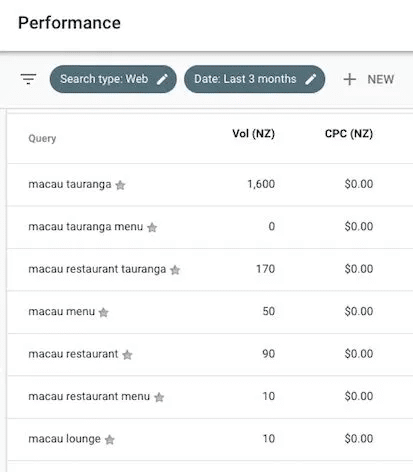Click CPC $0.00 for macau restaurant menu
Image resolution: width=413 pixels, height=472 pixels.
pyautogui.click(x=359, y=396)
